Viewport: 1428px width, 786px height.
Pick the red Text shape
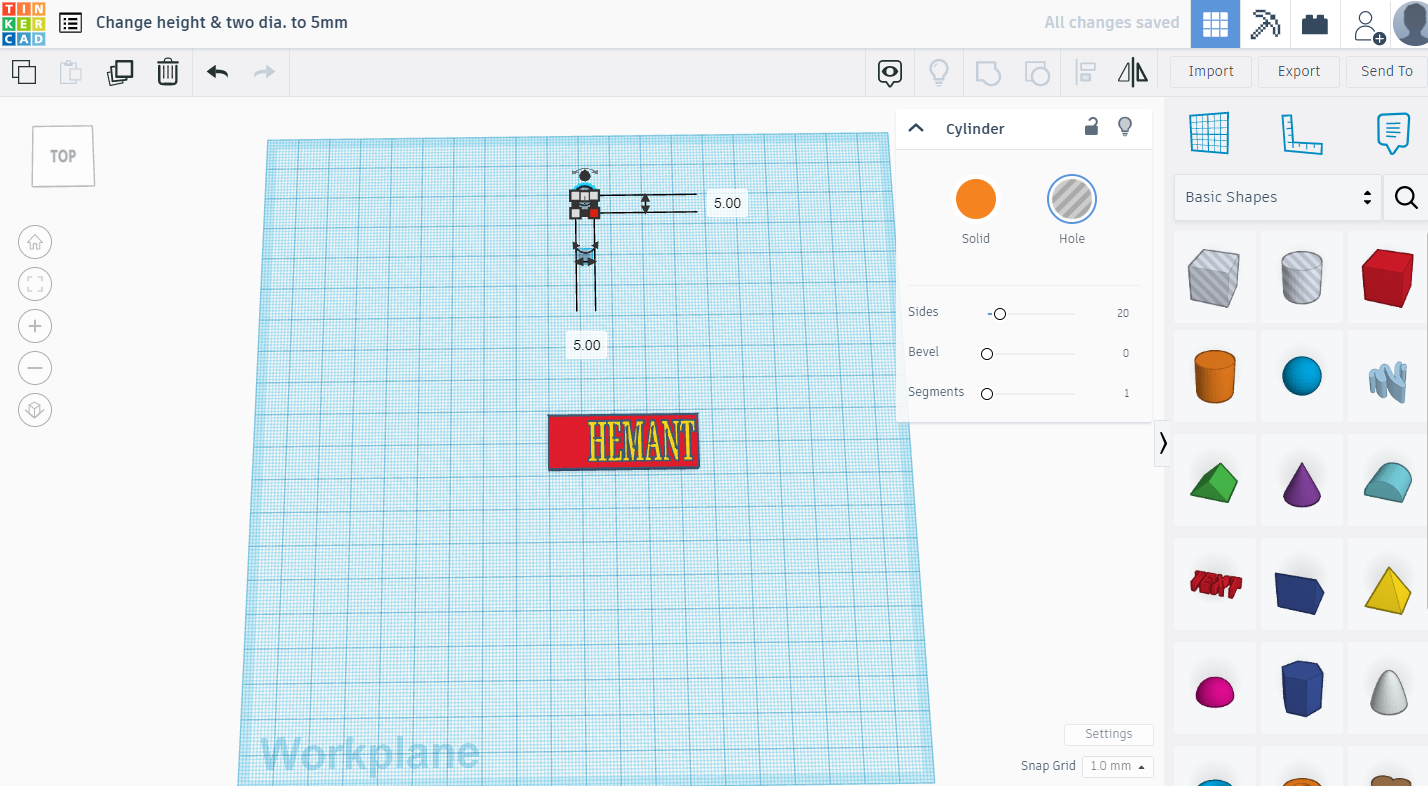point(1215,584)
